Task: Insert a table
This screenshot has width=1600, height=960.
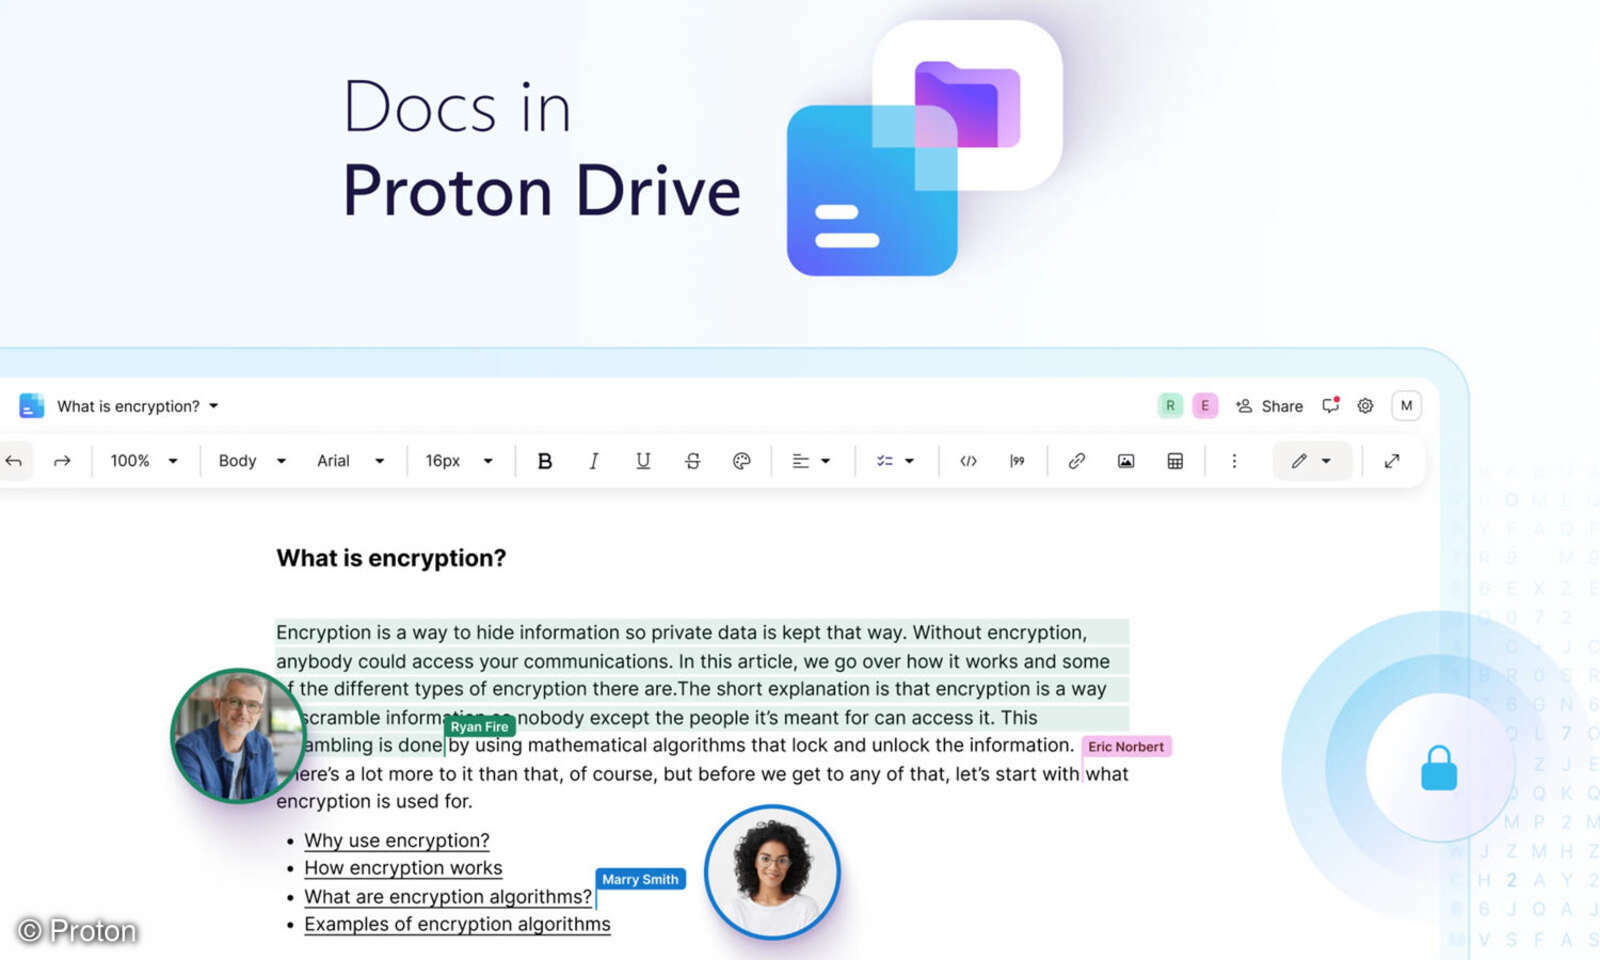Action: (1175, 461)
